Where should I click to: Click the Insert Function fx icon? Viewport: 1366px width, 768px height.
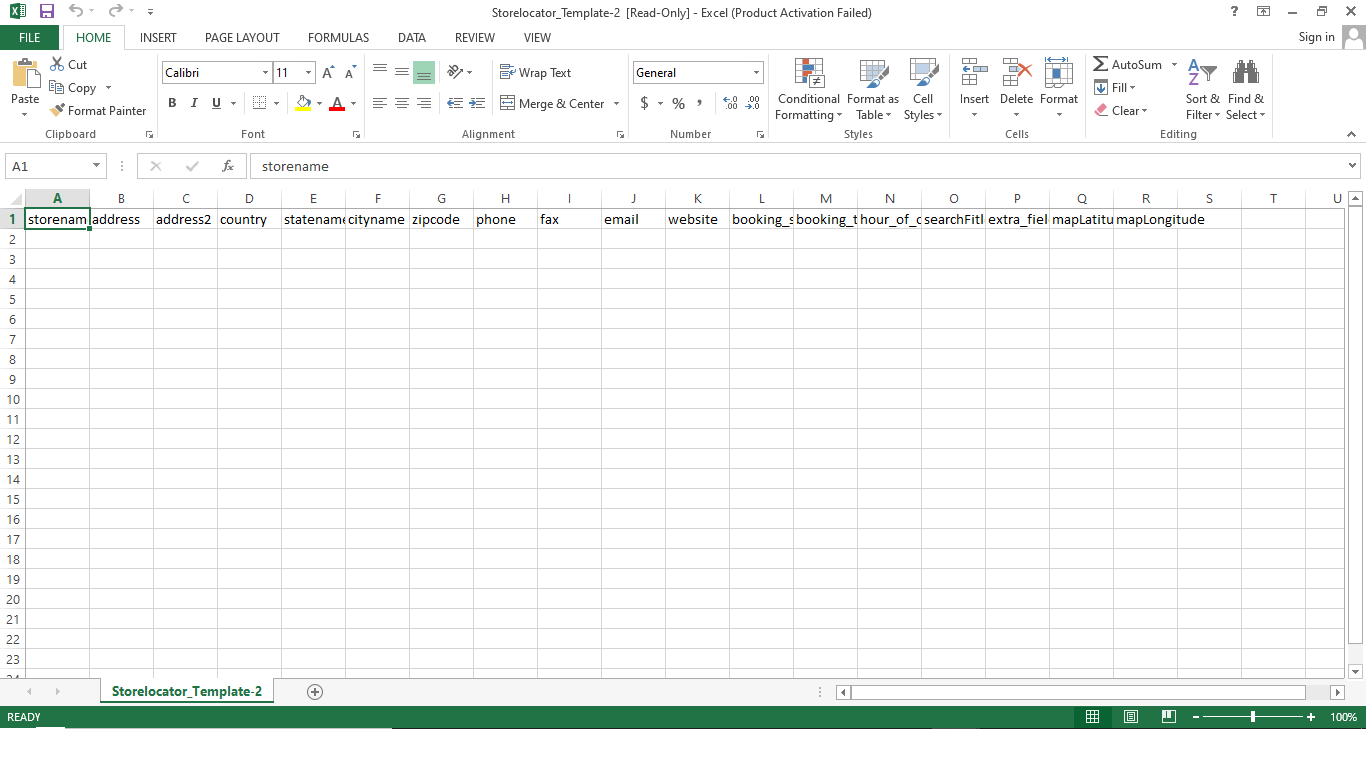point(228,166)
